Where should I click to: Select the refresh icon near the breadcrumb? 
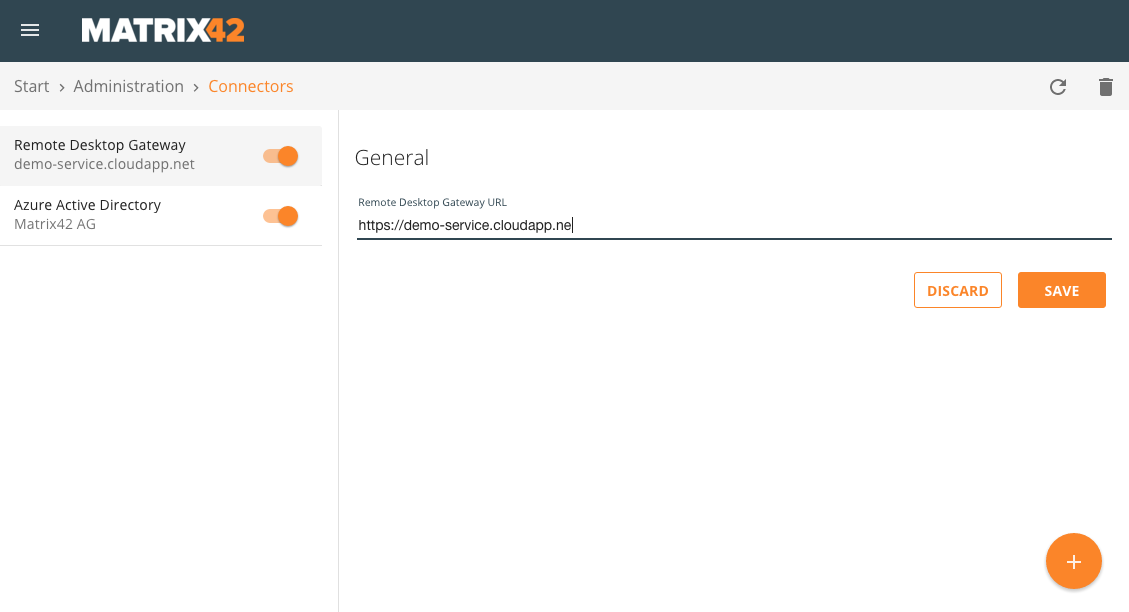[x=1057, y=87]
